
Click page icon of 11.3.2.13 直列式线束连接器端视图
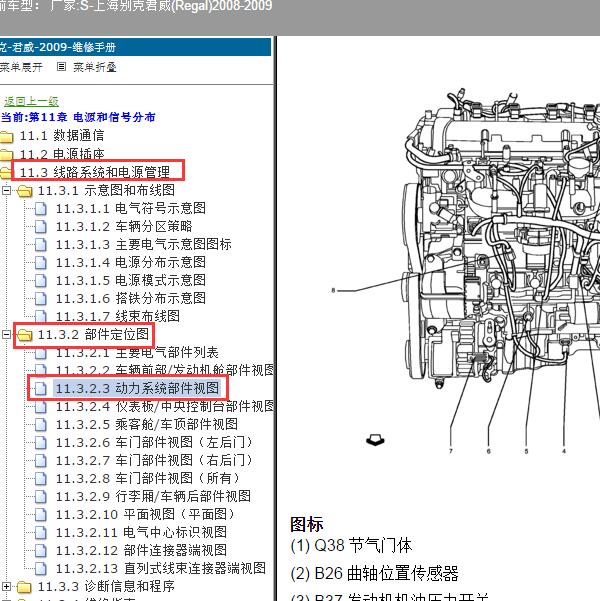click(41, 569)
